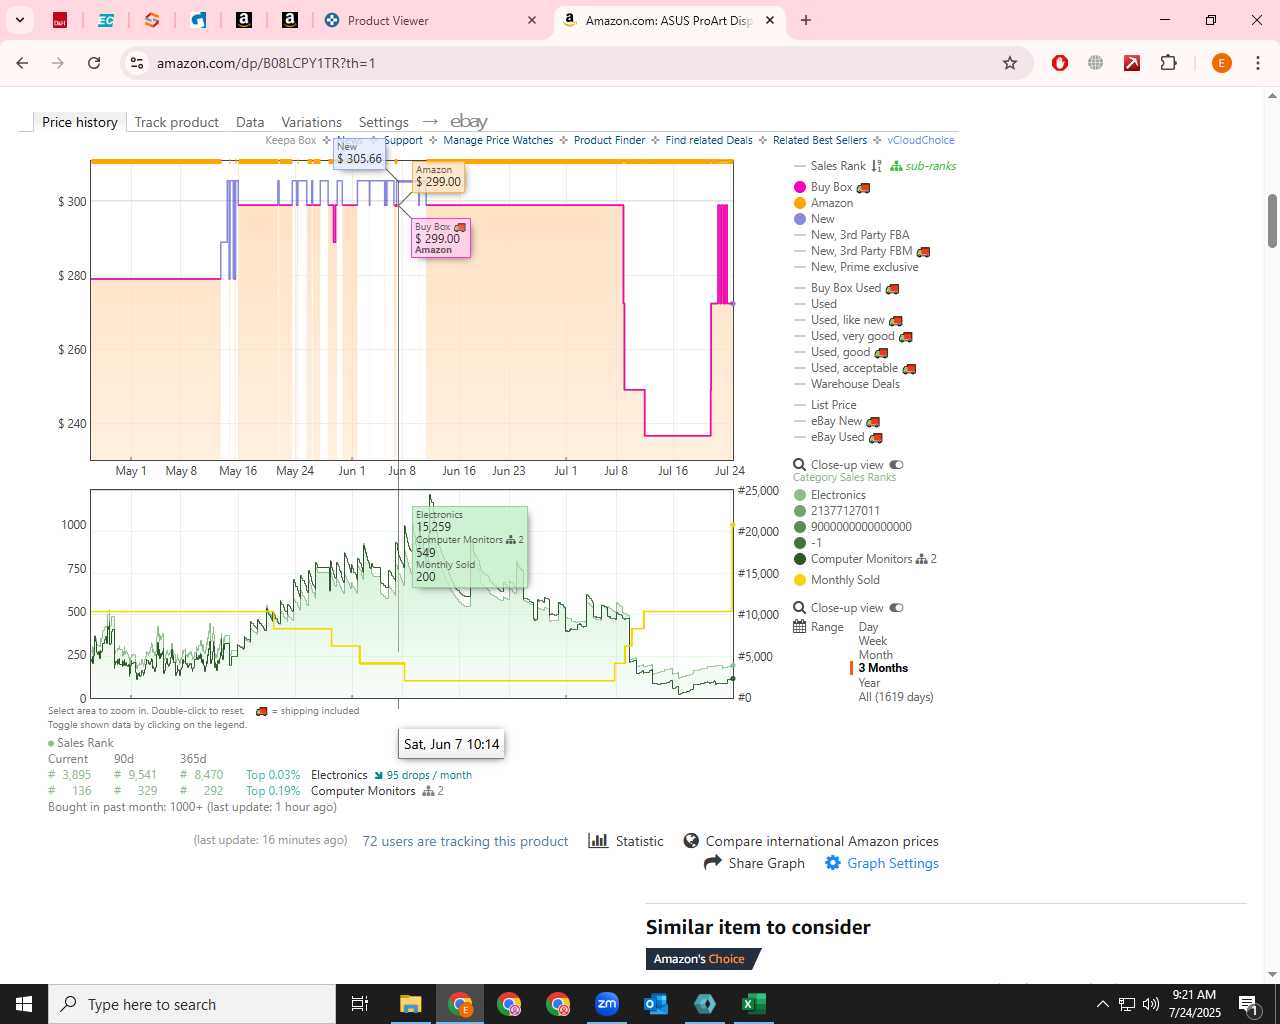Open the Variations tab
Viewport: 1280px width, 1024px height.
311,122
